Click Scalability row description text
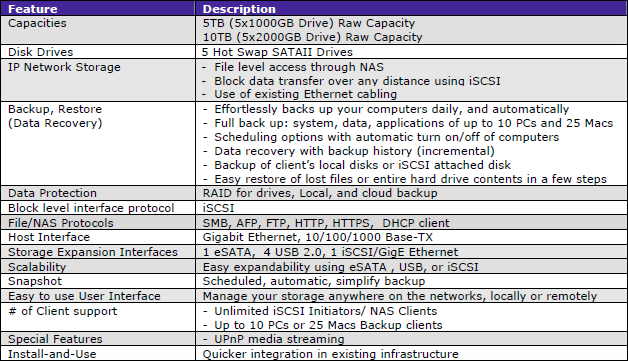 [x=341, y=267]
